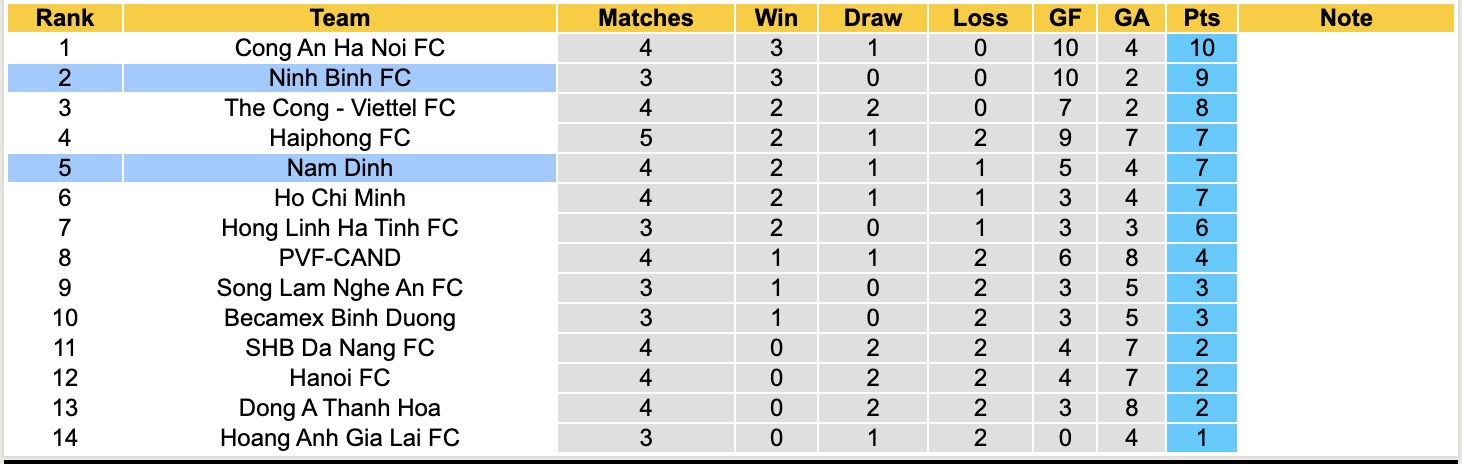Select highlighted Nam Dinh team

pyautogui.click(x=340, y=168)
